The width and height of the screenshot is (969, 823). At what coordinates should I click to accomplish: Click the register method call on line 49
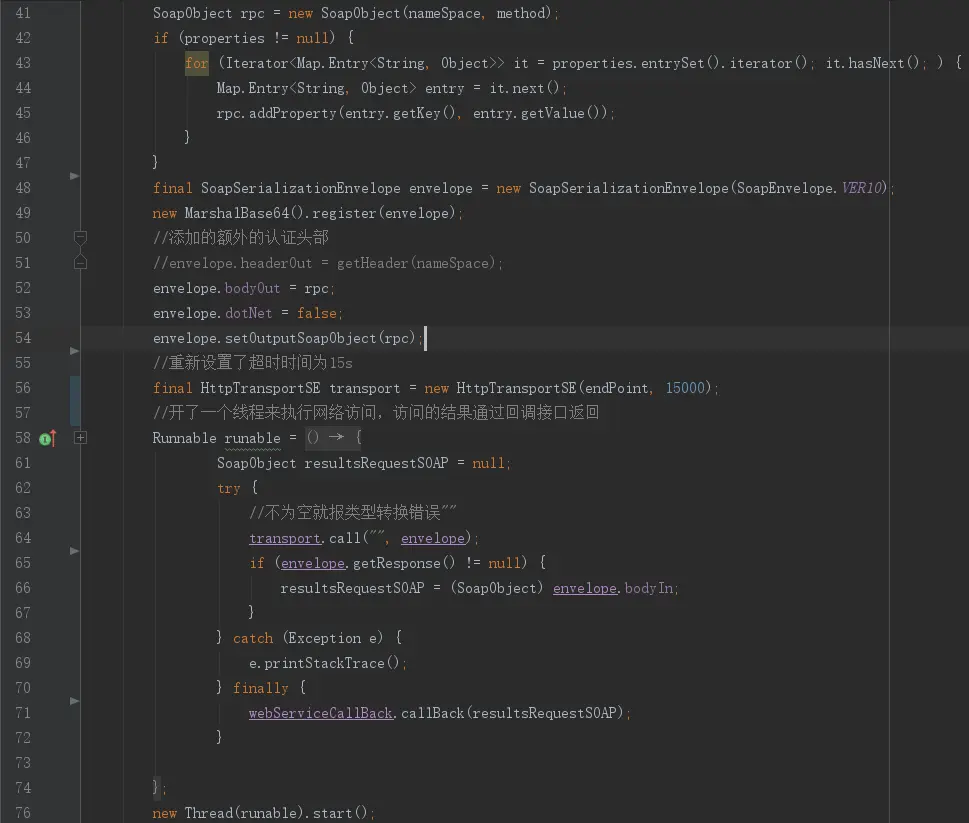pos(344,213)
